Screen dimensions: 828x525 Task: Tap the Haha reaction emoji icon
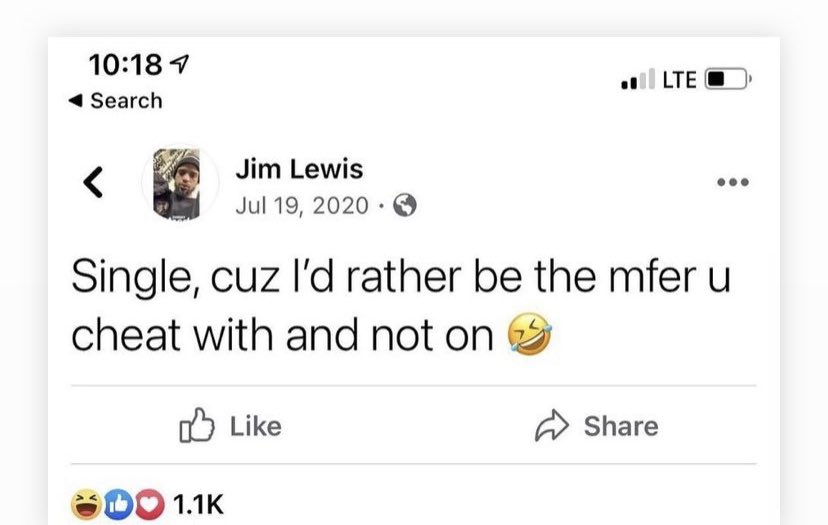click(x=87, y=504)
